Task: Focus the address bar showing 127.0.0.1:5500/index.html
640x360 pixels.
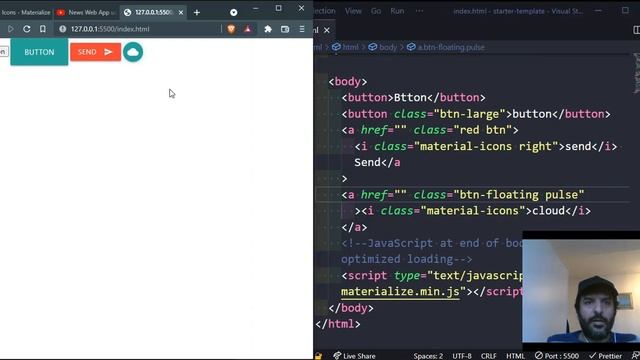Action: (139, 29)
